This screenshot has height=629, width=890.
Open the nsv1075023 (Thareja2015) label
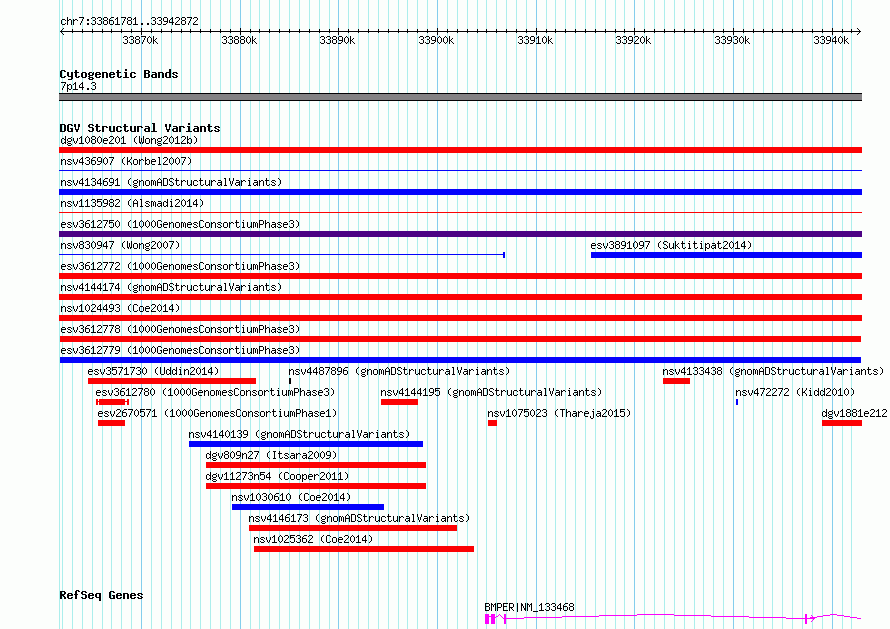559,413
